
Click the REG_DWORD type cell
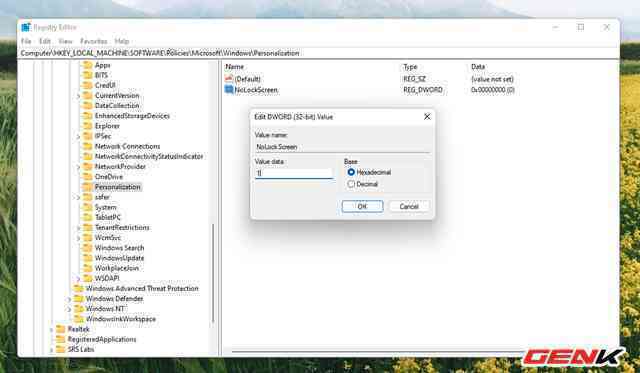tap(423, 90)
